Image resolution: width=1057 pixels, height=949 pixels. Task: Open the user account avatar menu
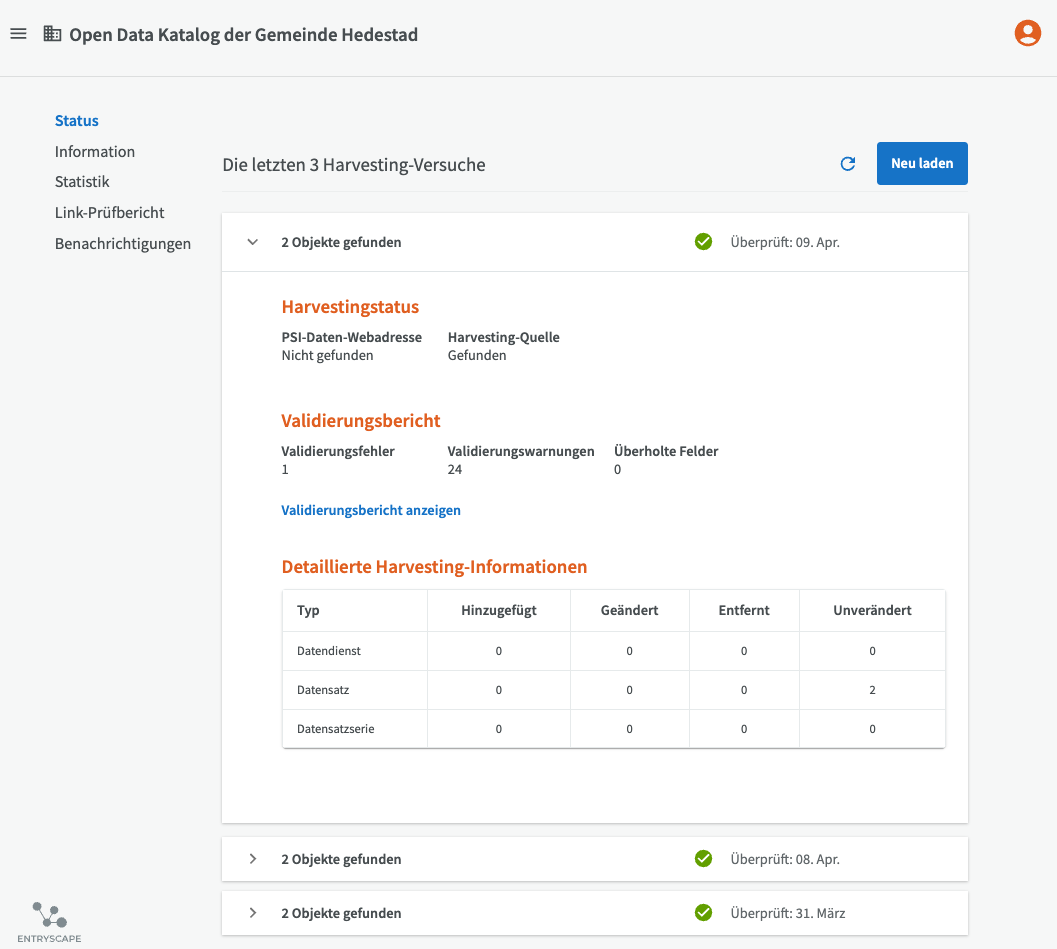pyautogui.click(x=1027, y=33)
